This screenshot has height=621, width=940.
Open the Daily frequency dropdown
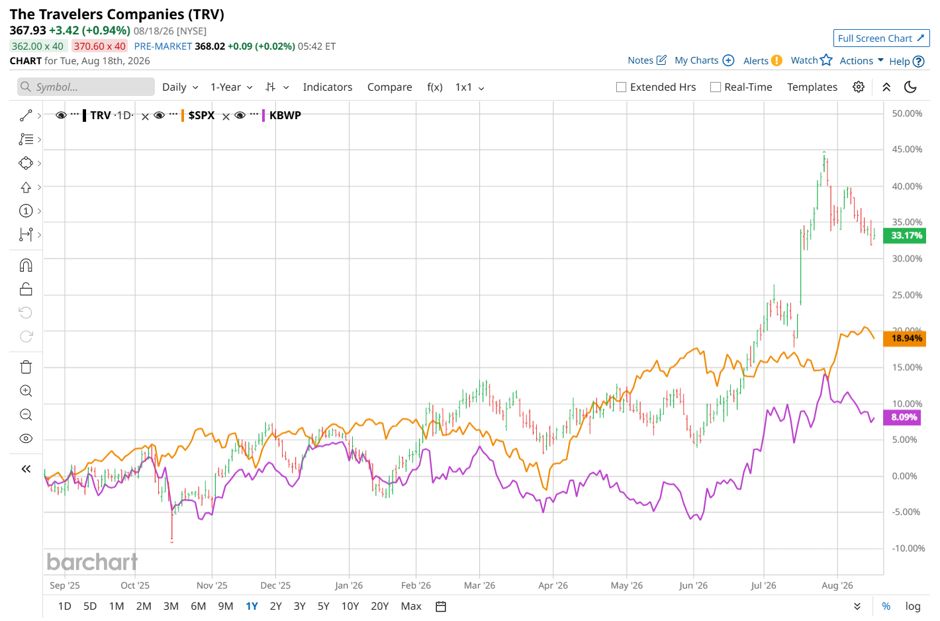[180, 87]
